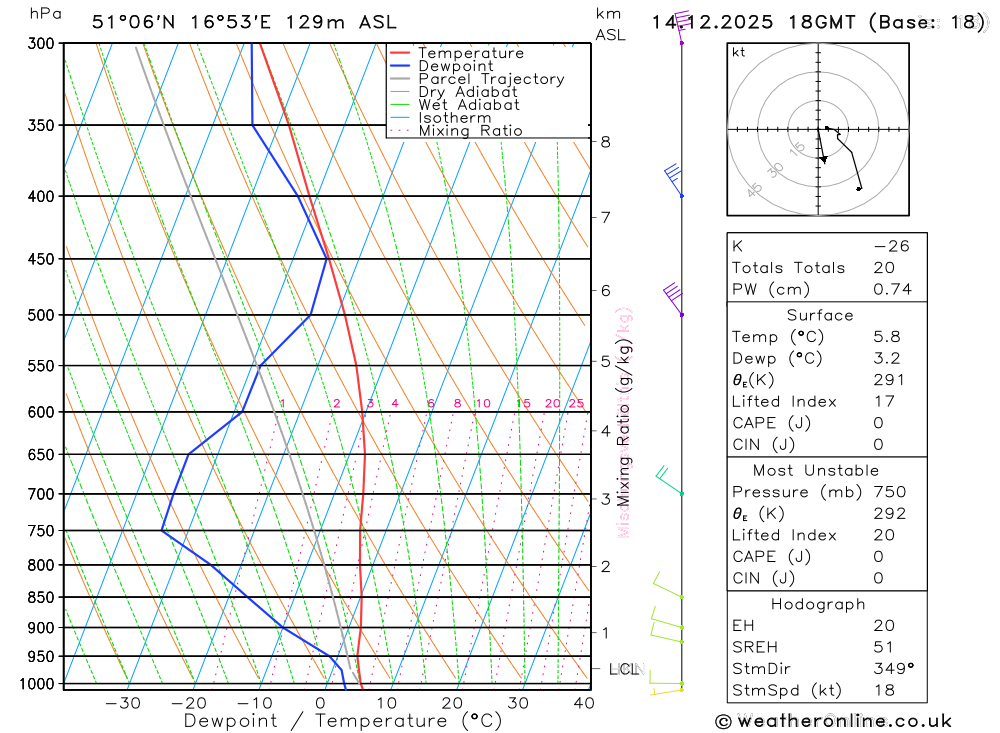Click the blue Dewpoint legend line
Image resolution: width=1000 pixels, height=733 pixels.
tap(400, 66)
